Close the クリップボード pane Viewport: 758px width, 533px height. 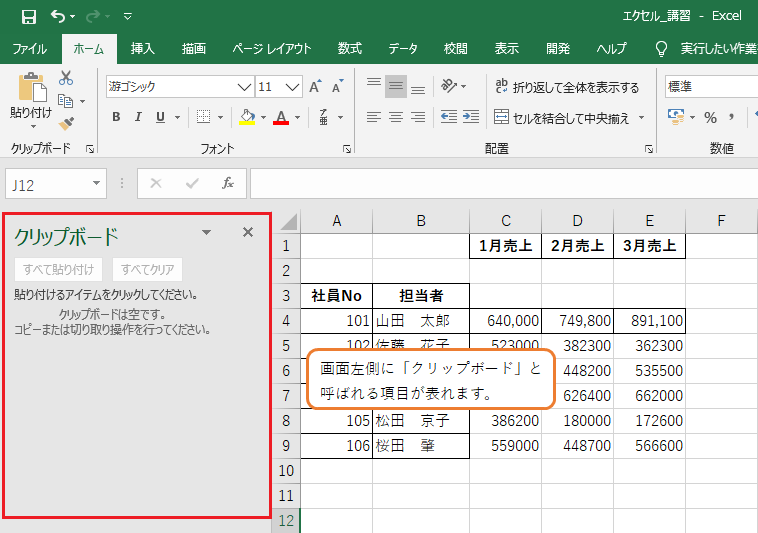[x=248, y=232]
